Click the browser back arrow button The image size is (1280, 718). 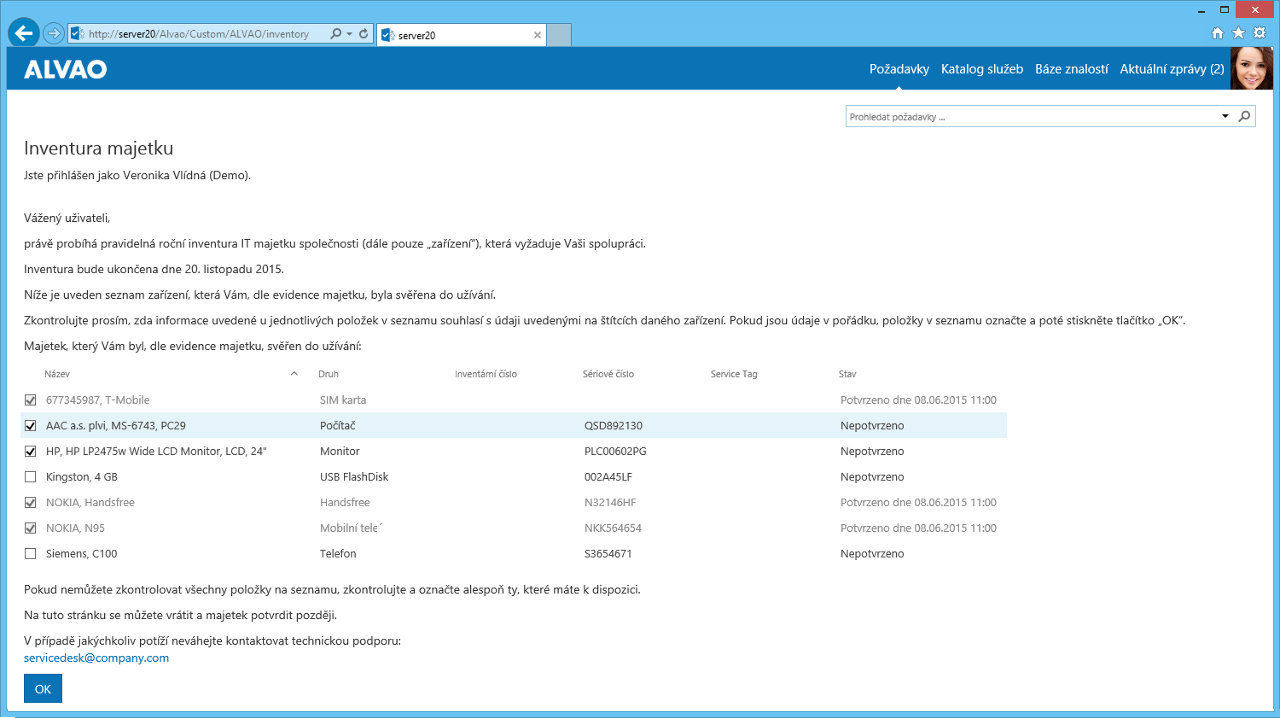23,33
